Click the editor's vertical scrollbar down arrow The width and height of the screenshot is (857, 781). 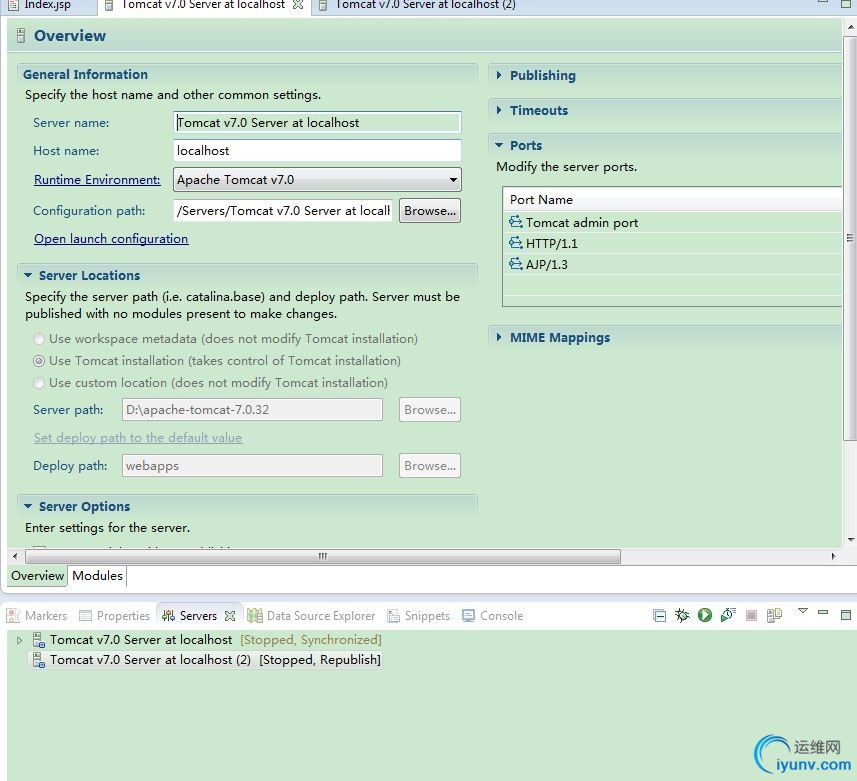(850, 540)
